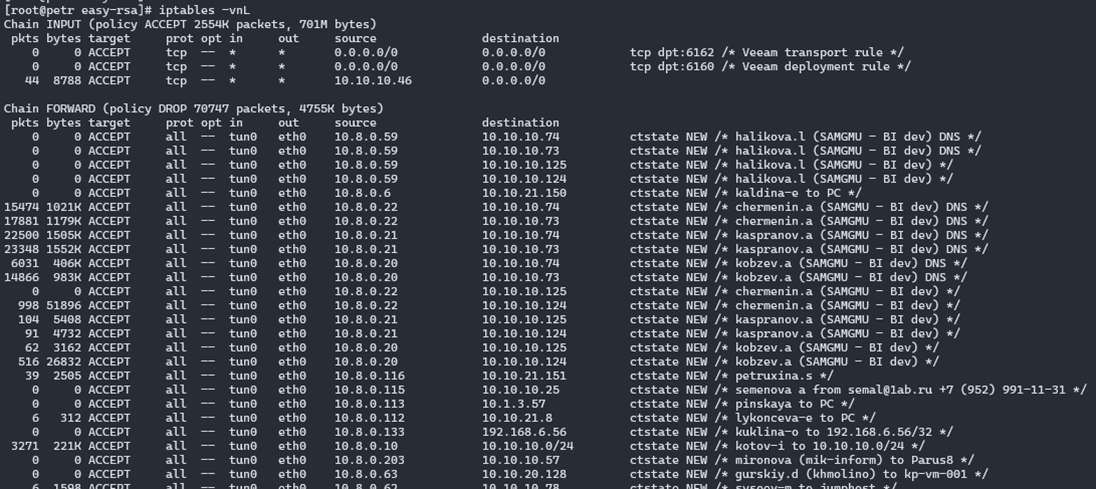1096x489 pixels.
Task: Click the Chain INPUT policy header line
Action: click(190, 24)
